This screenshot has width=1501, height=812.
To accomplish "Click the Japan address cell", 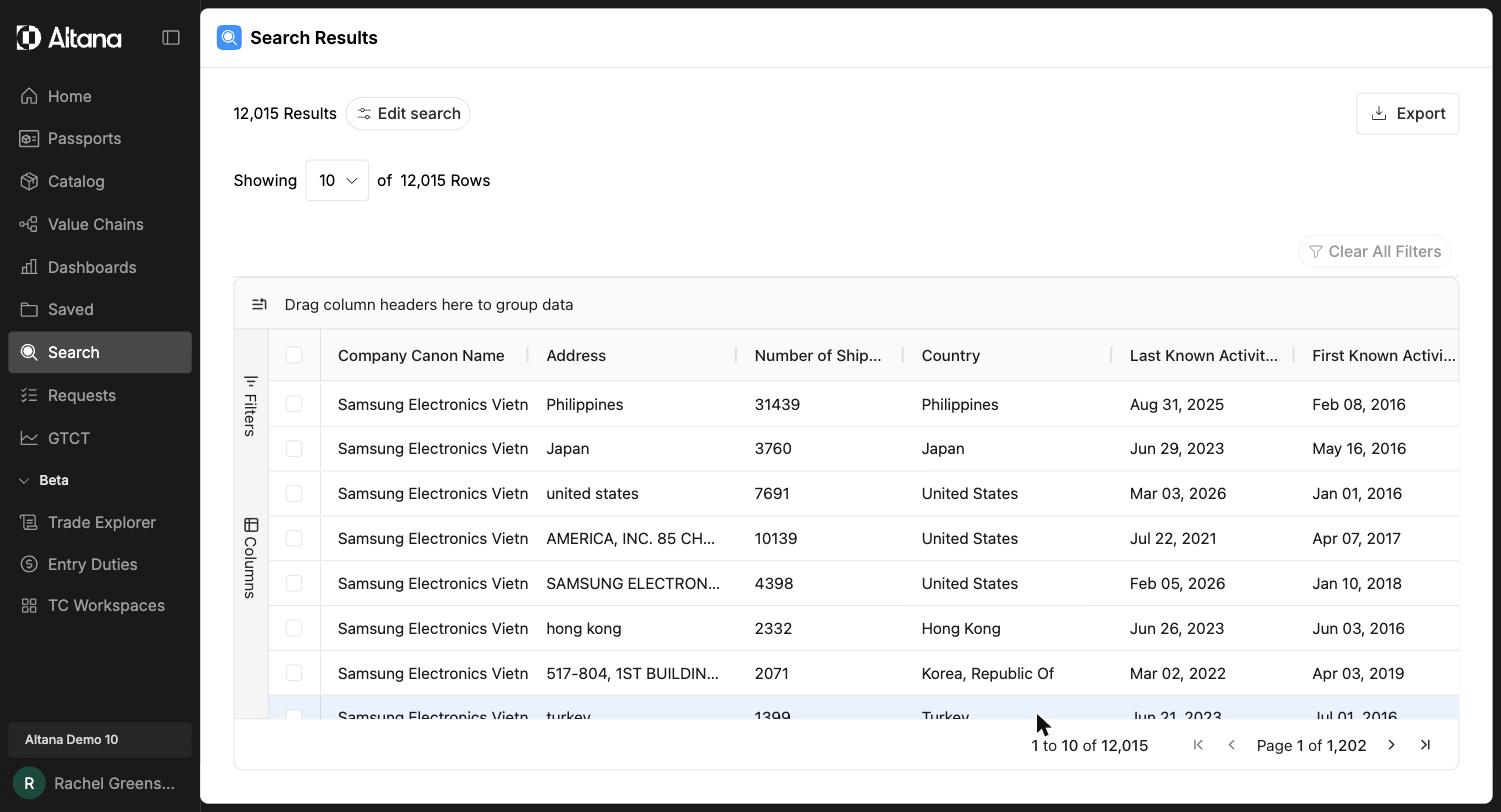I will tap(567, 448).
